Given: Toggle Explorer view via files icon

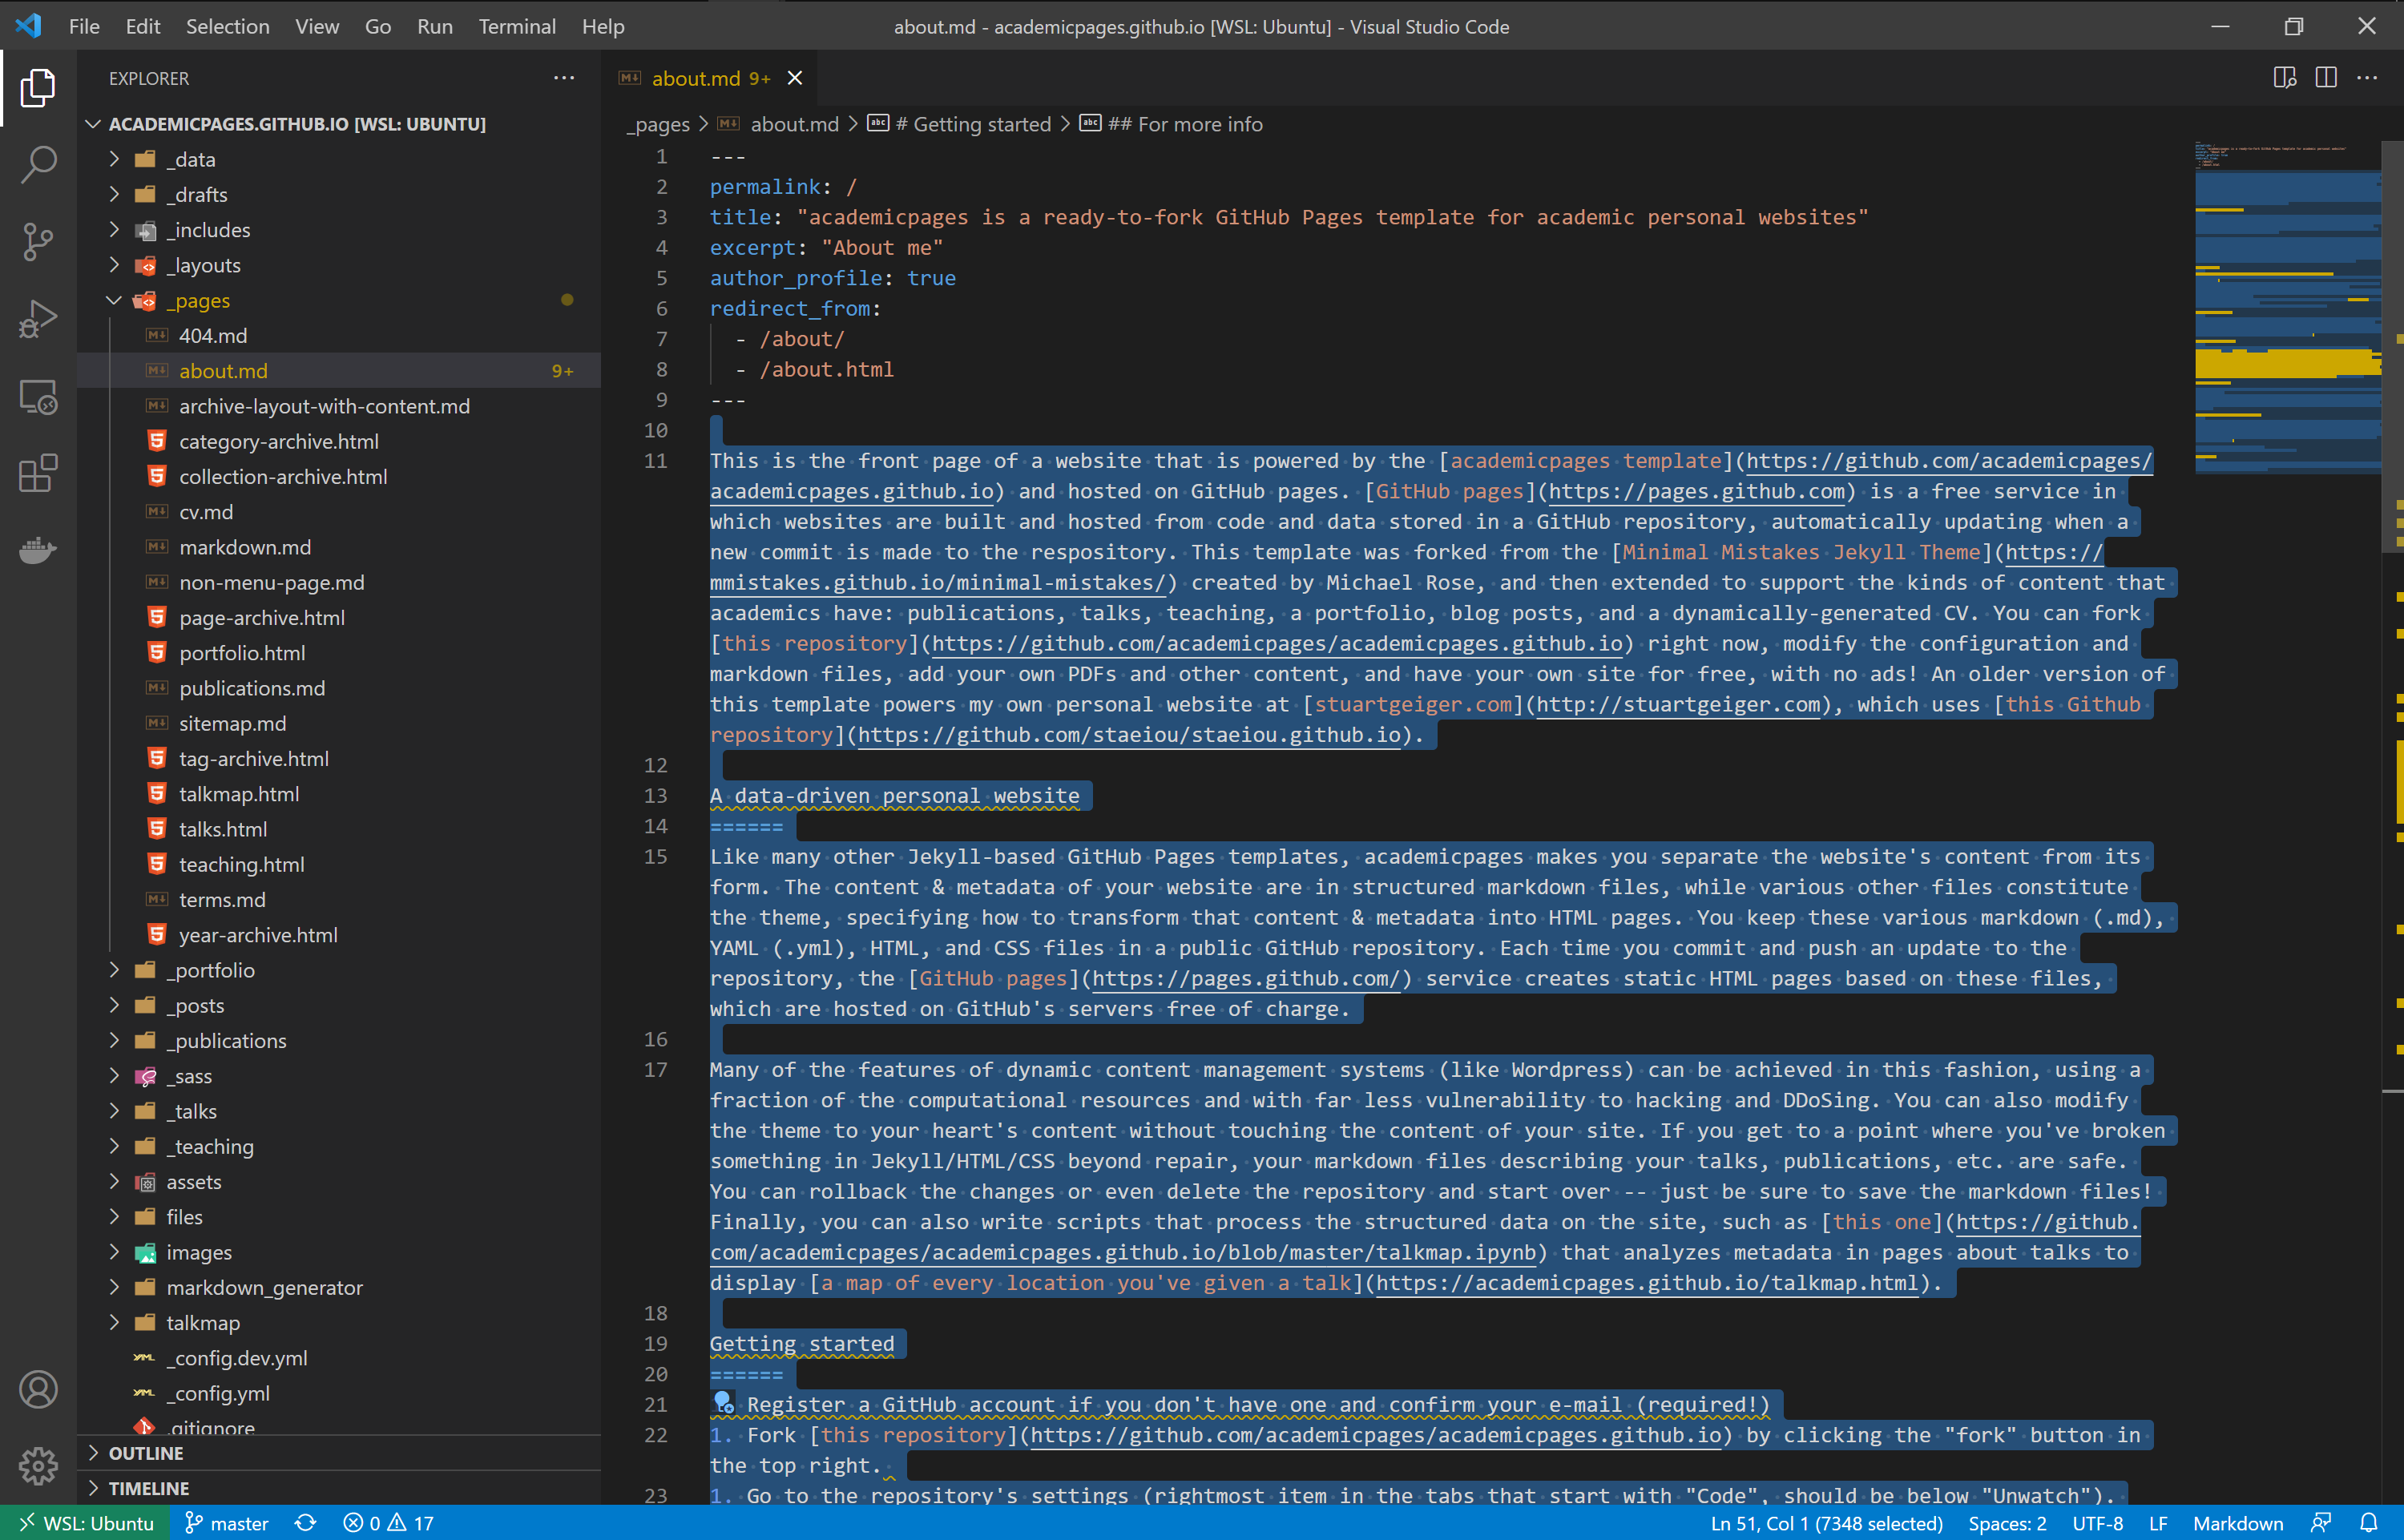Looking at the screenshot, I should click(38, 88).
